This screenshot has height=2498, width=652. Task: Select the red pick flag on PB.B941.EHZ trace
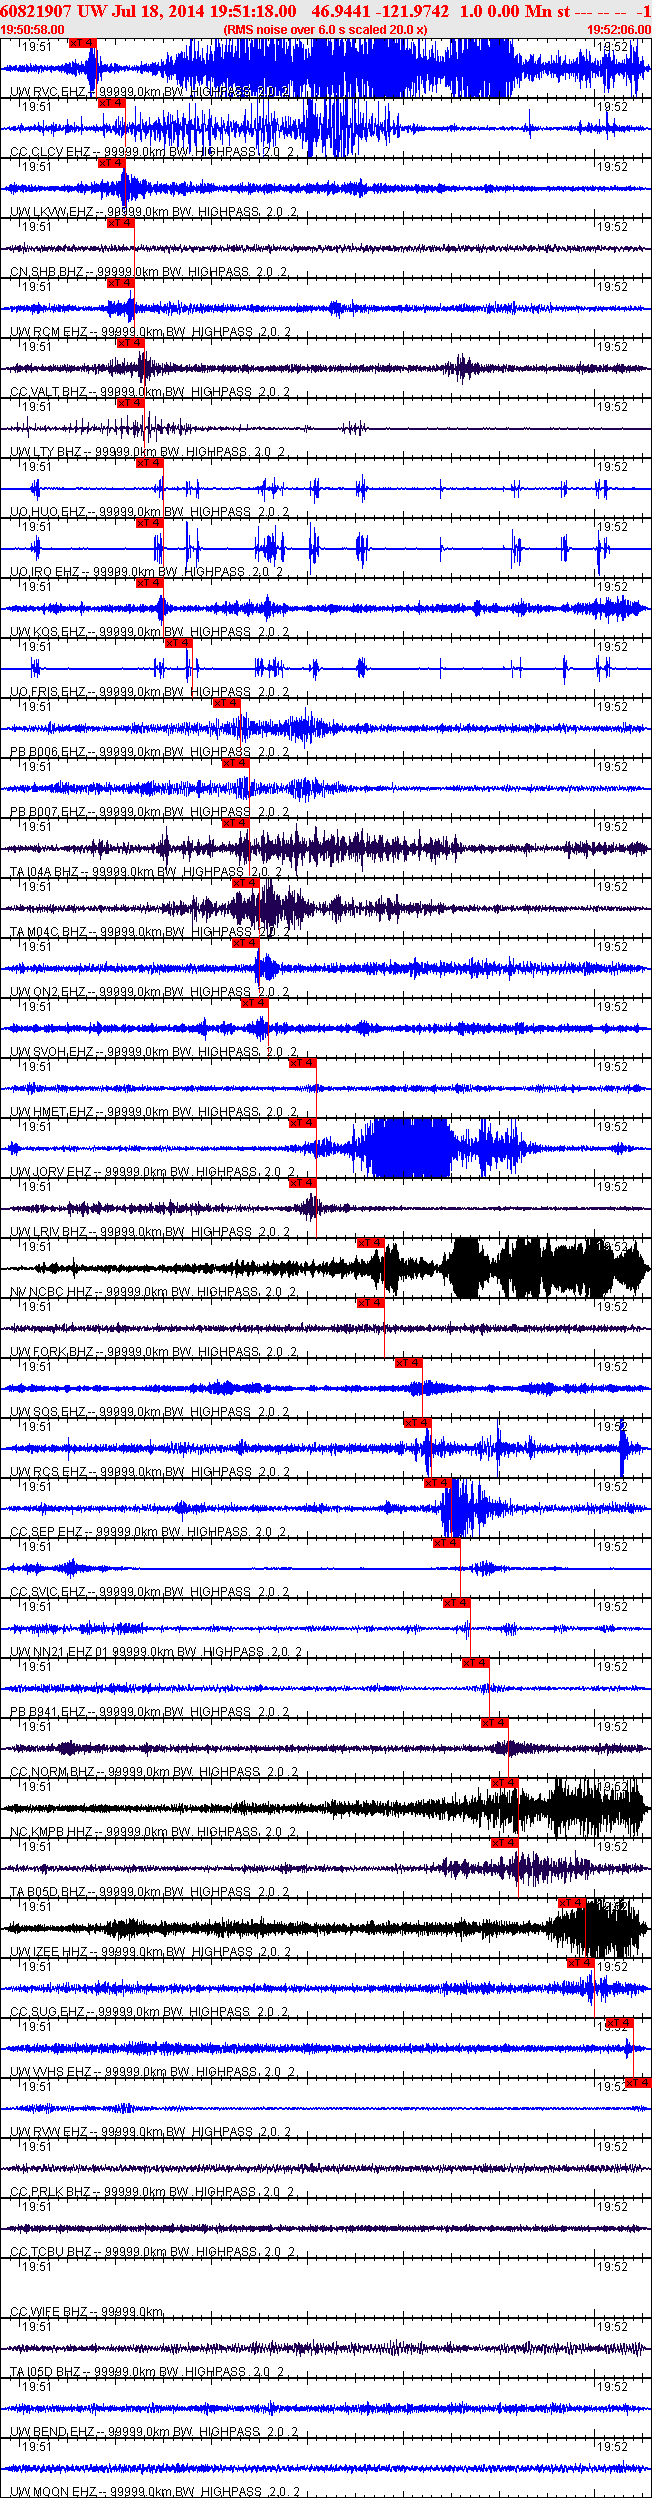[x=476, y=1663]
